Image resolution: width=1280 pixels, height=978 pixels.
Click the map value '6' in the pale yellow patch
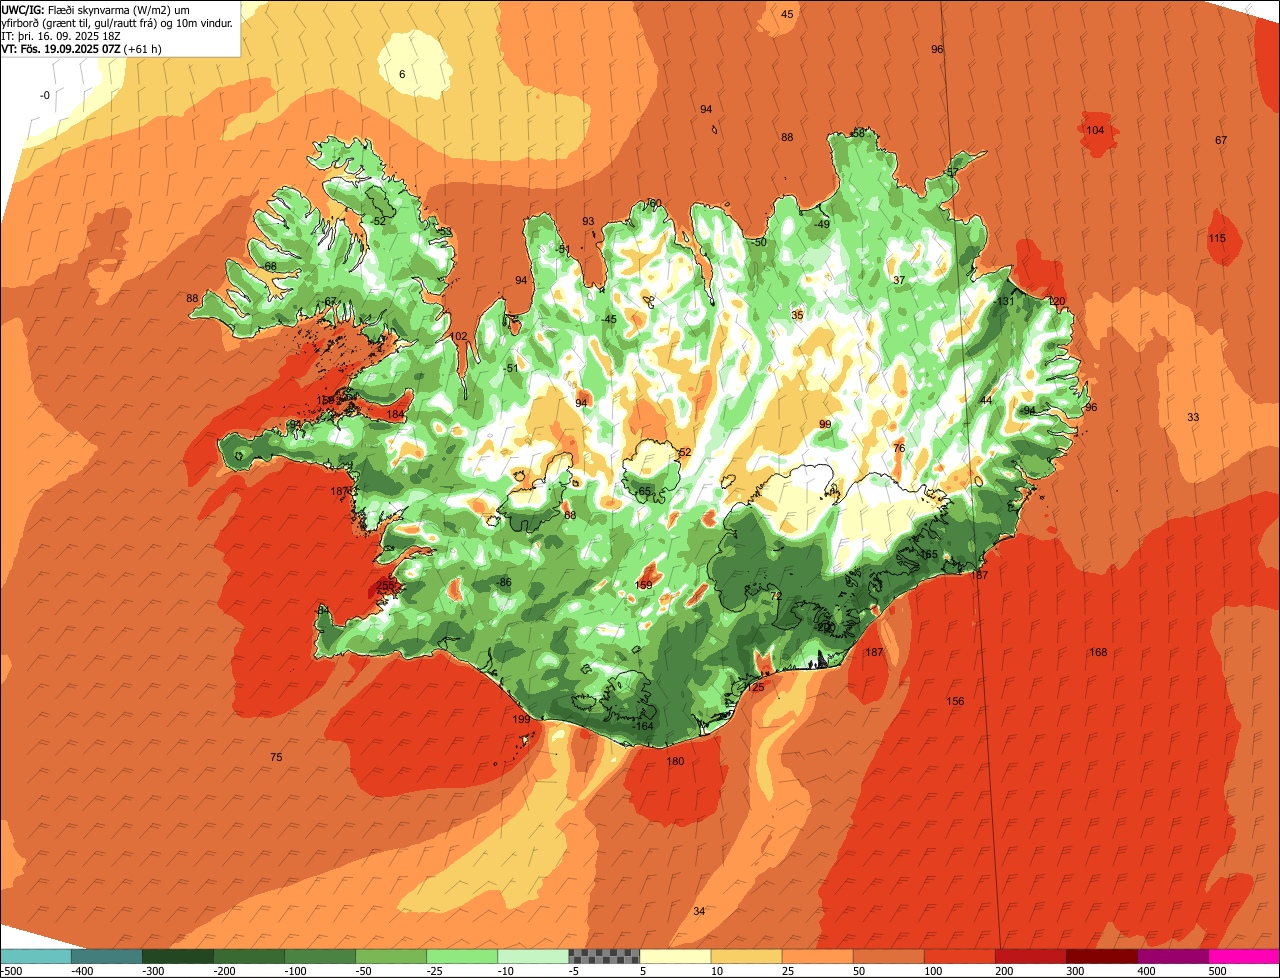coord(402,74)
